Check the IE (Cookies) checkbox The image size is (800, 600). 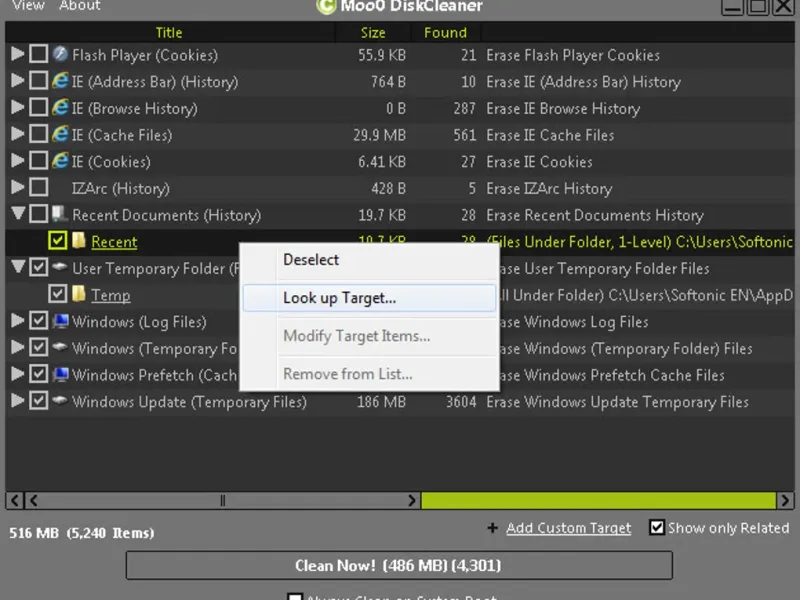[x=39, y=160]
